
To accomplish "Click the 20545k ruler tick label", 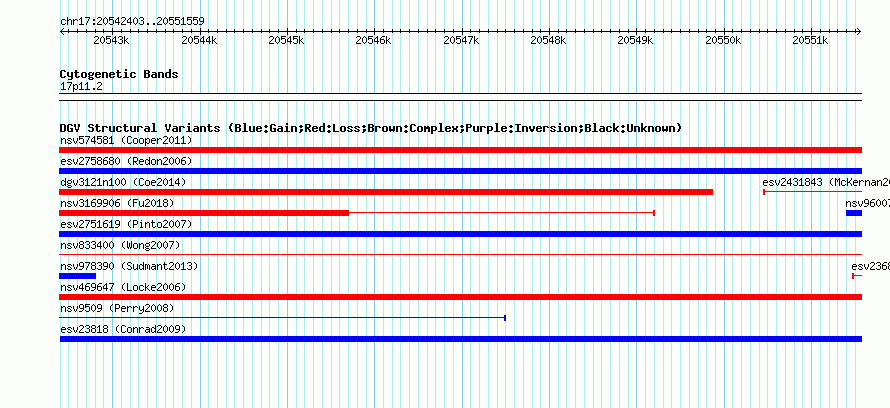I will (x=287, y=41).
